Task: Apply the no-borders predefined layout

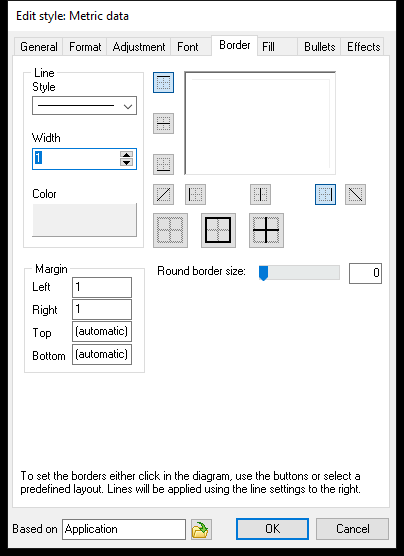Action: coord(170,230)
